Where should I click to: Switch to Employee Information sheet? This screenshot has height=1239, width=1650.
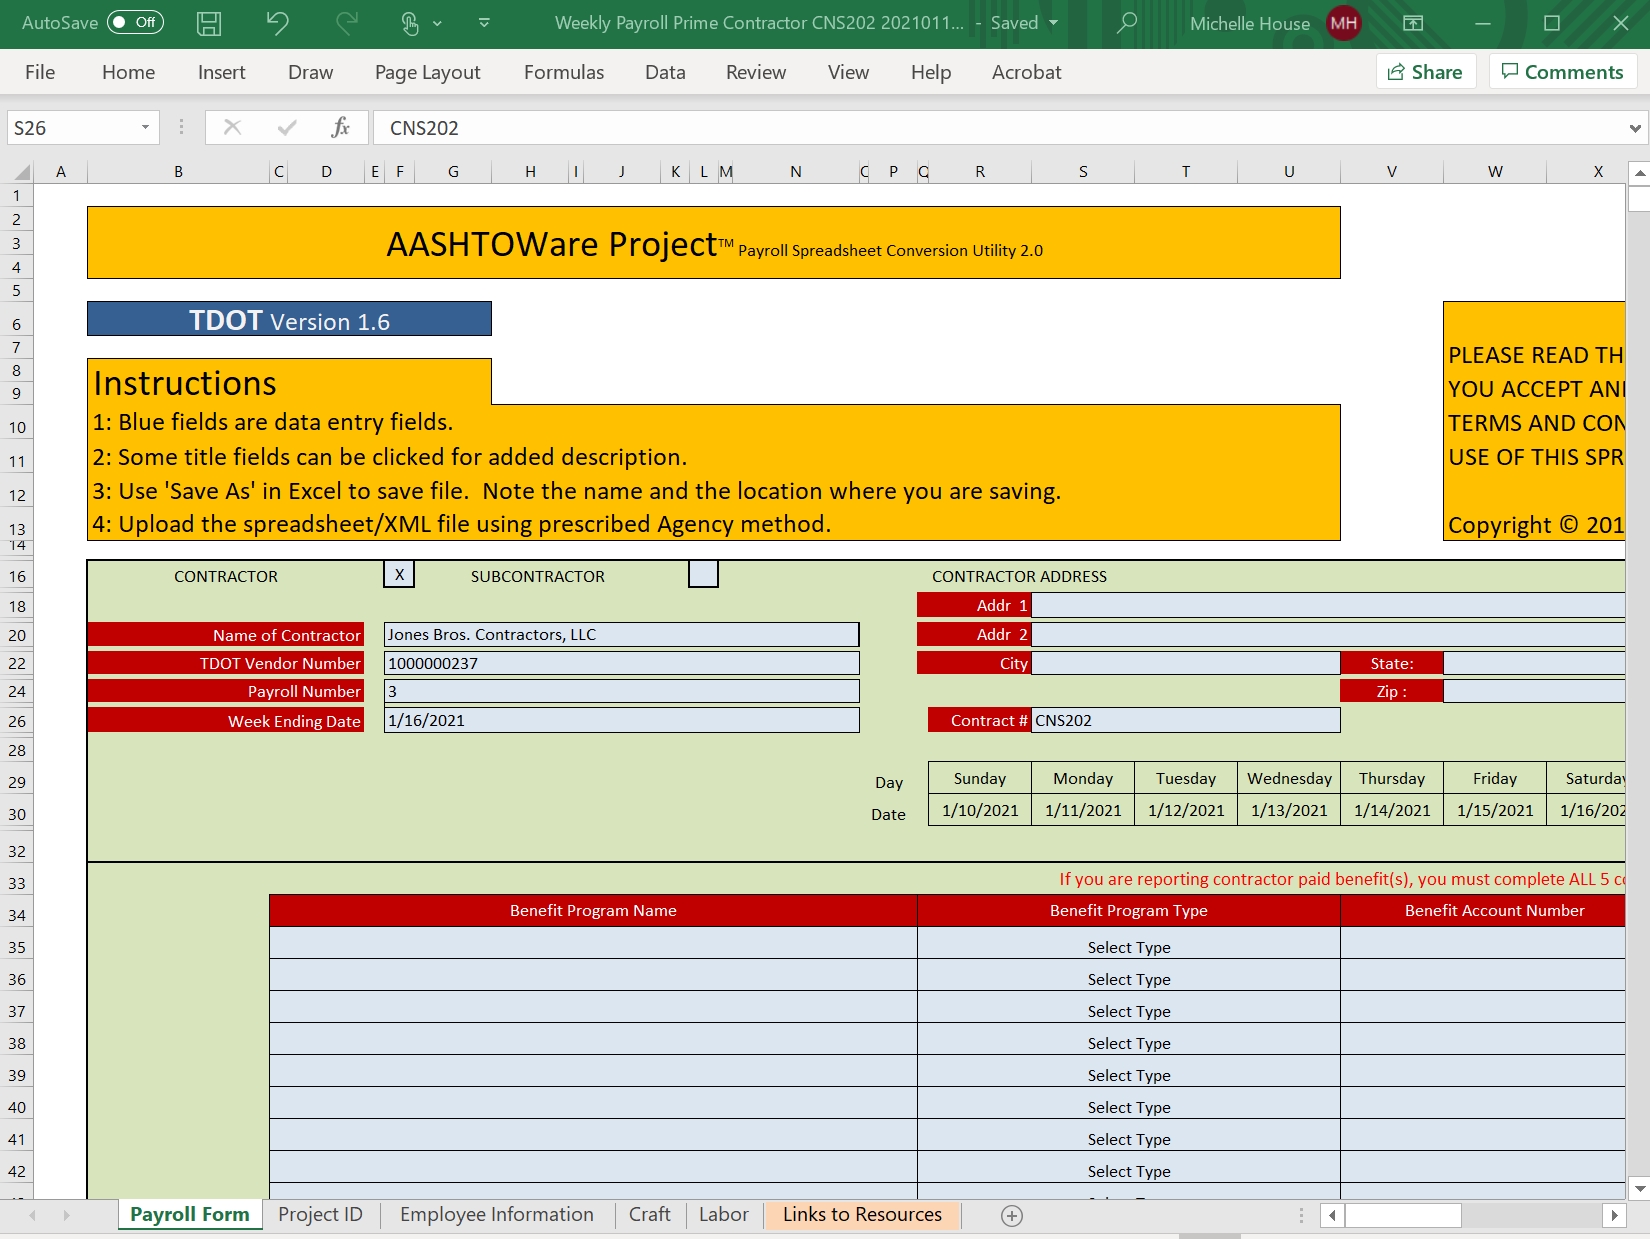[496, 1214]
